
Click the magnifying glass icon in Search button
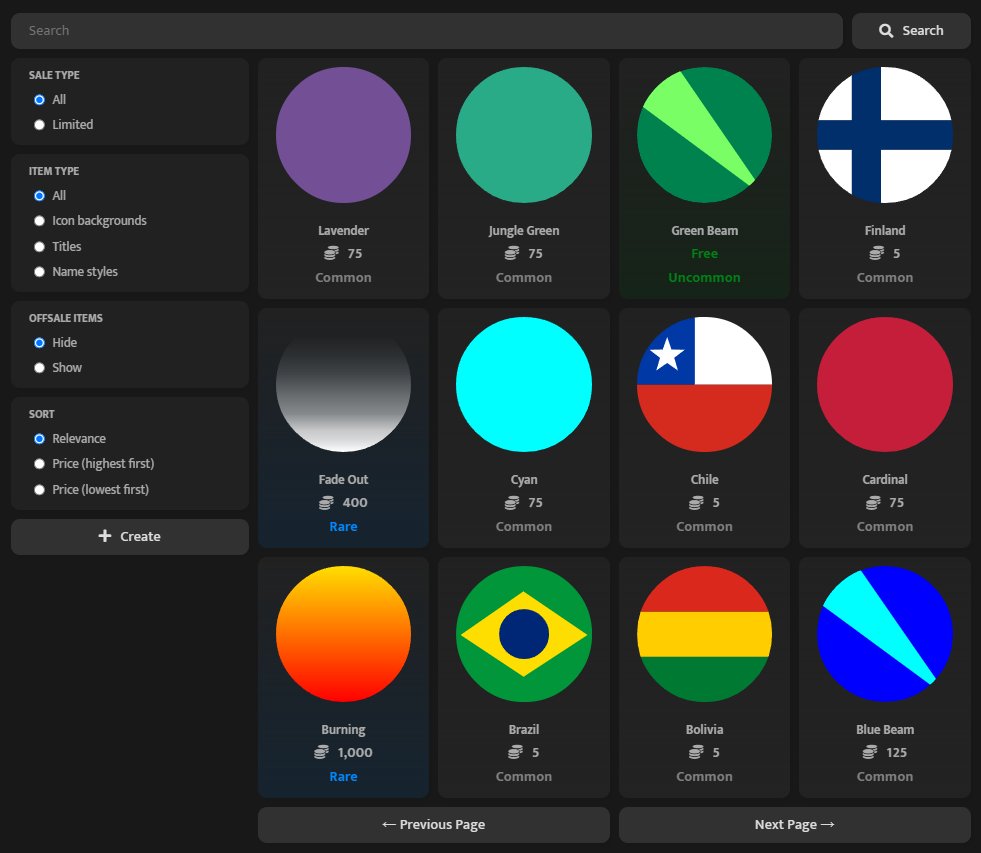click(886, 31)
